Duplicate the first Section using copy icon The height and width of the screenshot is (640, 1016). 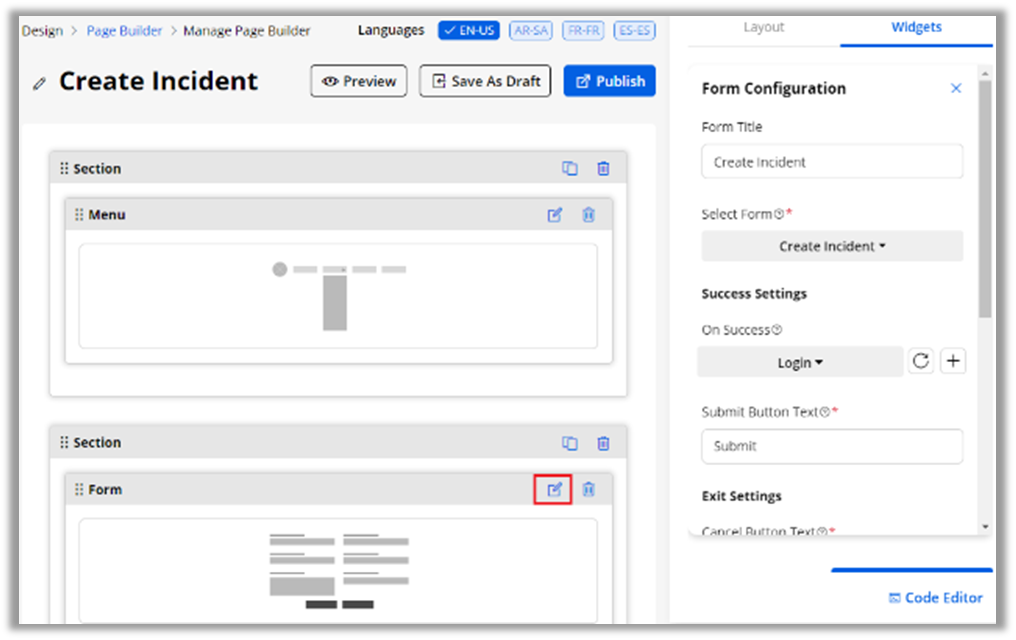[x=570, y=169]
